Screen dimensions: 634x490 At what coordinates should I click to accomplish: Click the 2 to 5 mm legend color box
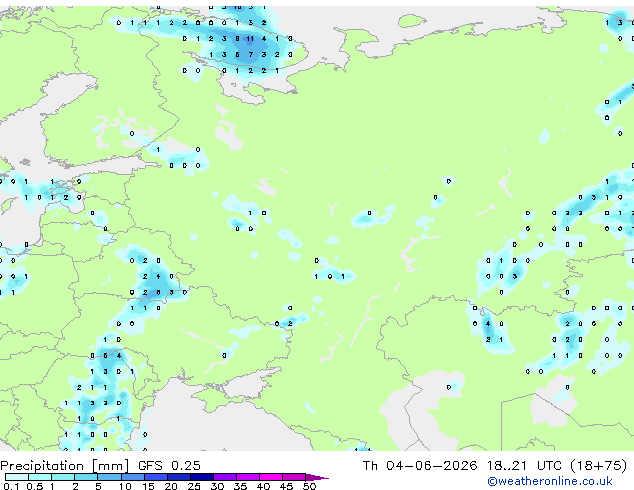point(86,477)
